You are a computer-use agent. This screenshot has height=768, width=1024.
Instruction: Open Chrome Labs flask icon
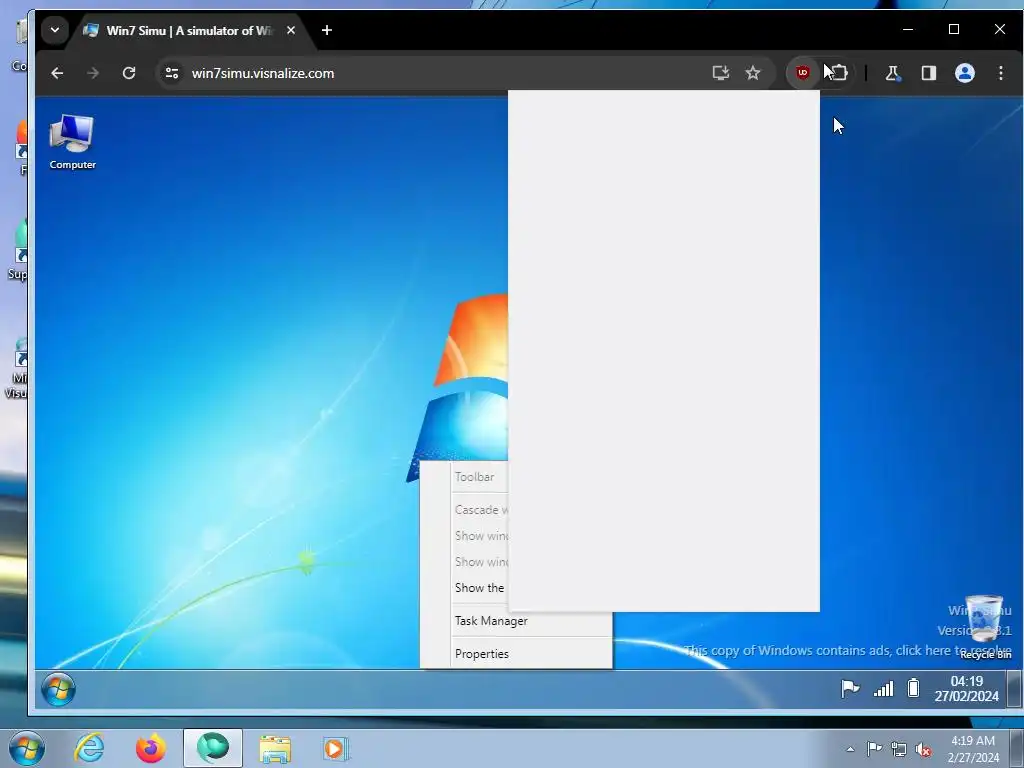point(893,73)
